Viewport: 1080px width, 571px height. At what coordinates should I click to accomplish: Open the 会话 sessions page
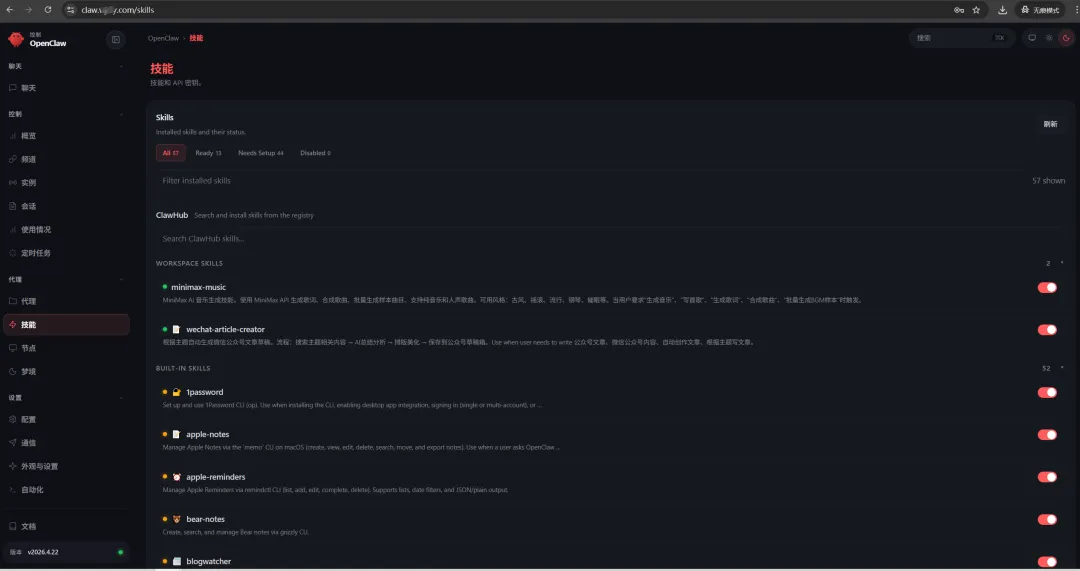(x=66, y=206)
